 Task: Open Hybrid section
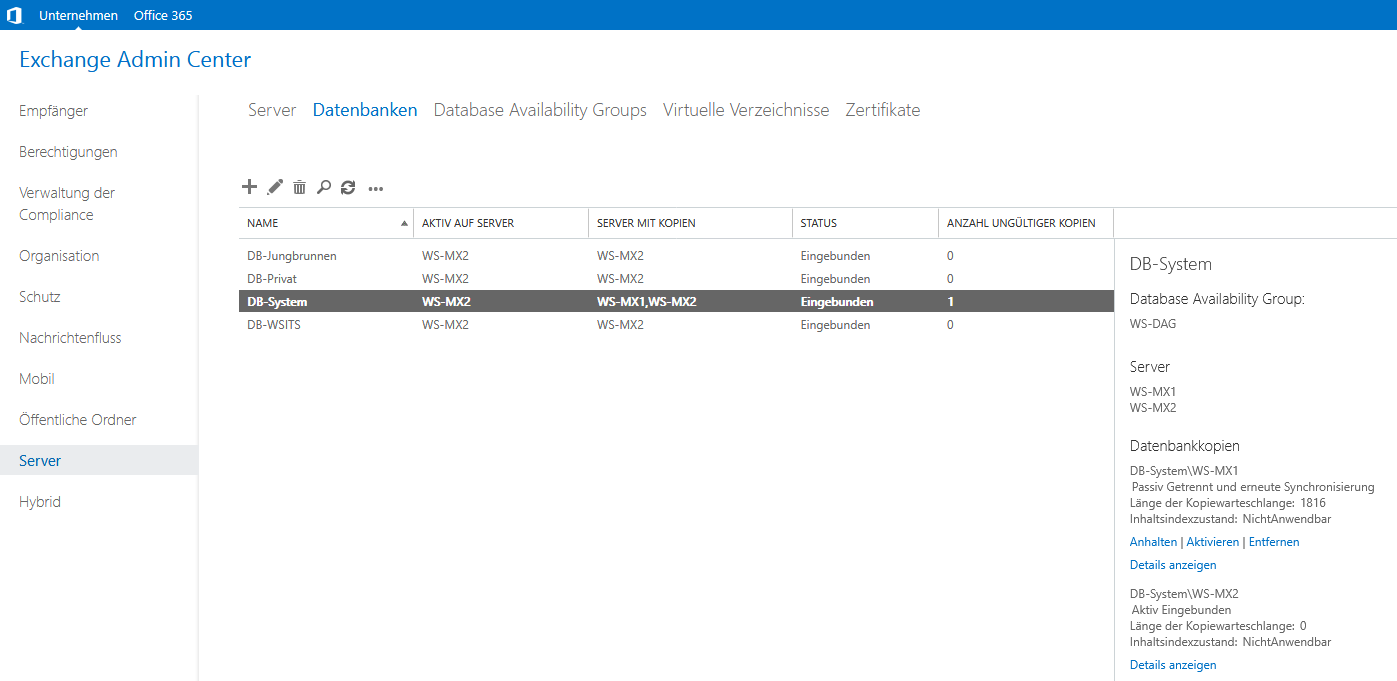(40, 502)
